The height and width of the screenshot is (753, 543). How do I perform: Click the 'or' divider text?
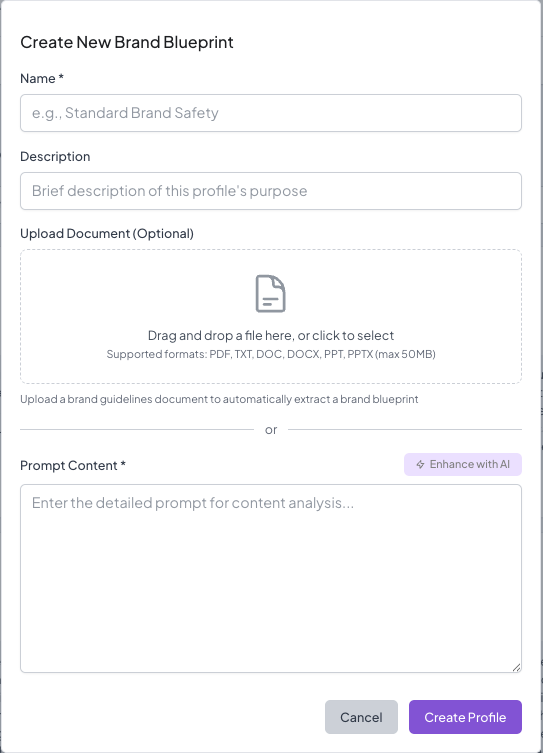tap(271, 430)
